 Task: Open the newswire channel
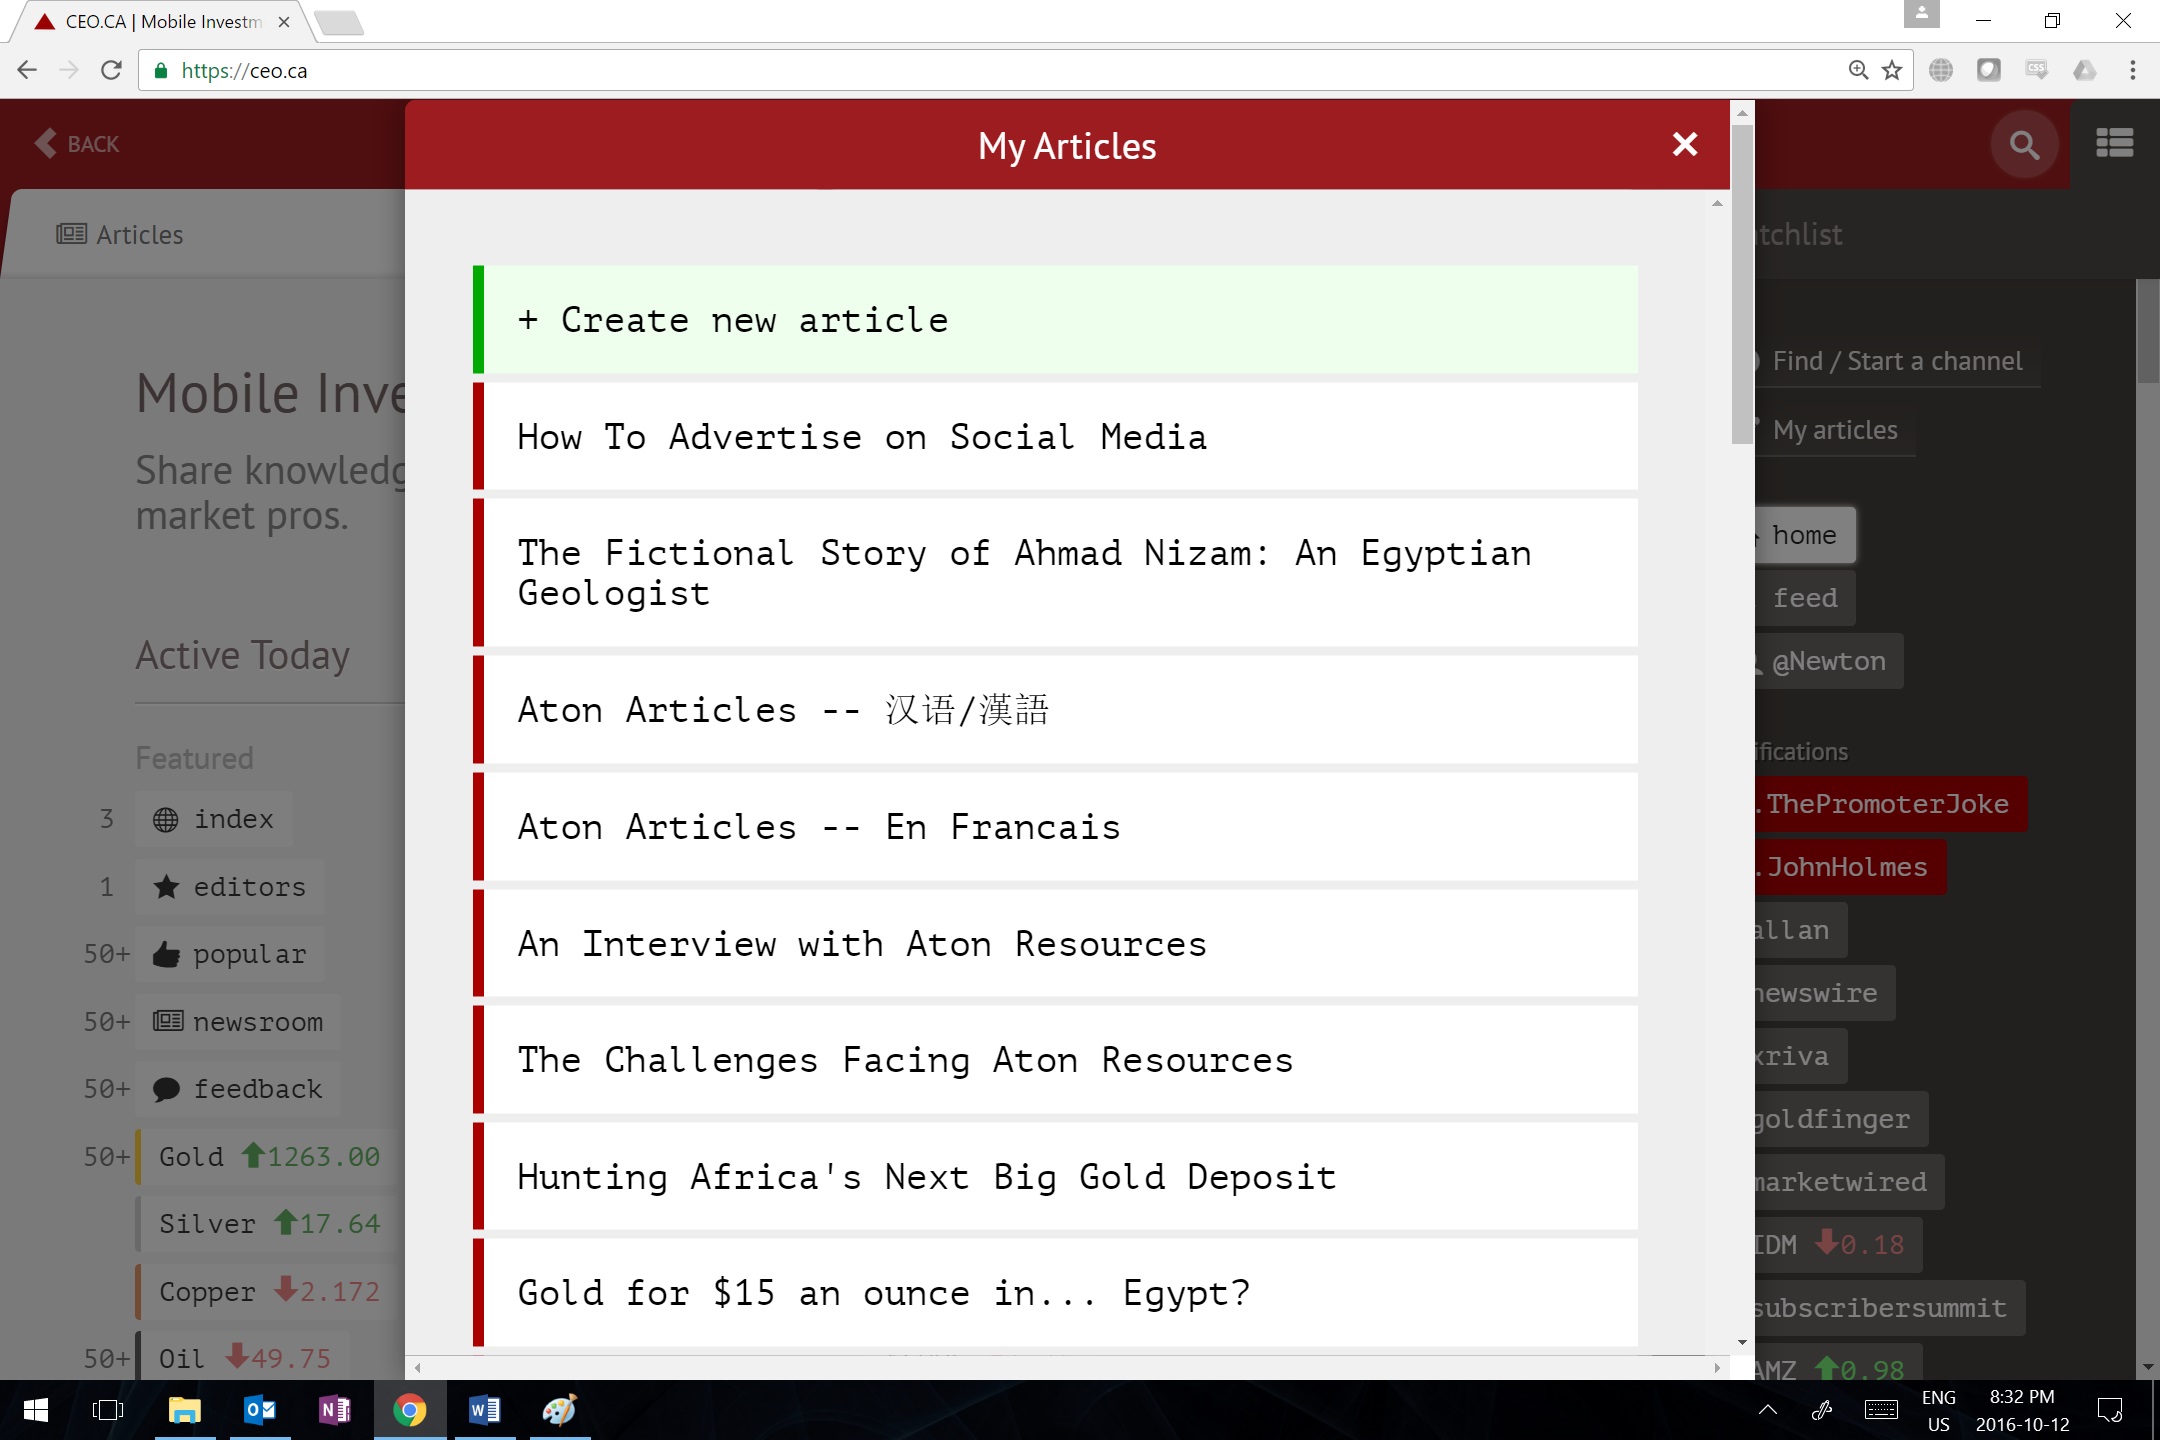pyautogui.click(x=1824, y=993)
